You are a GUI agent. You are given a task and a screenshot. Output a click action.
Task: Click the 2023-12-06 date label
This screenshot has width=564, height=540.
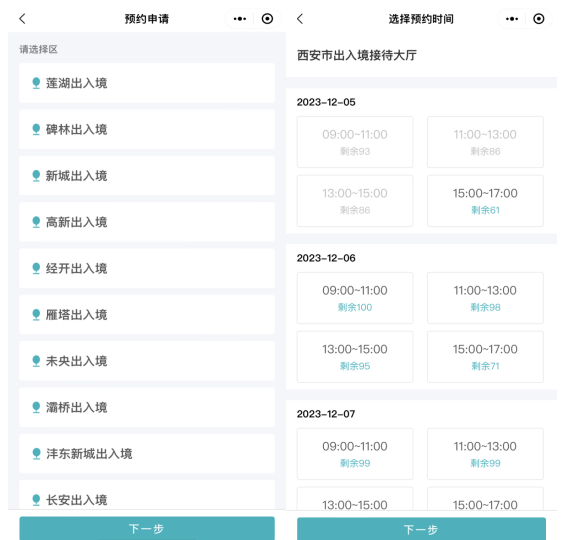[326, 258]
